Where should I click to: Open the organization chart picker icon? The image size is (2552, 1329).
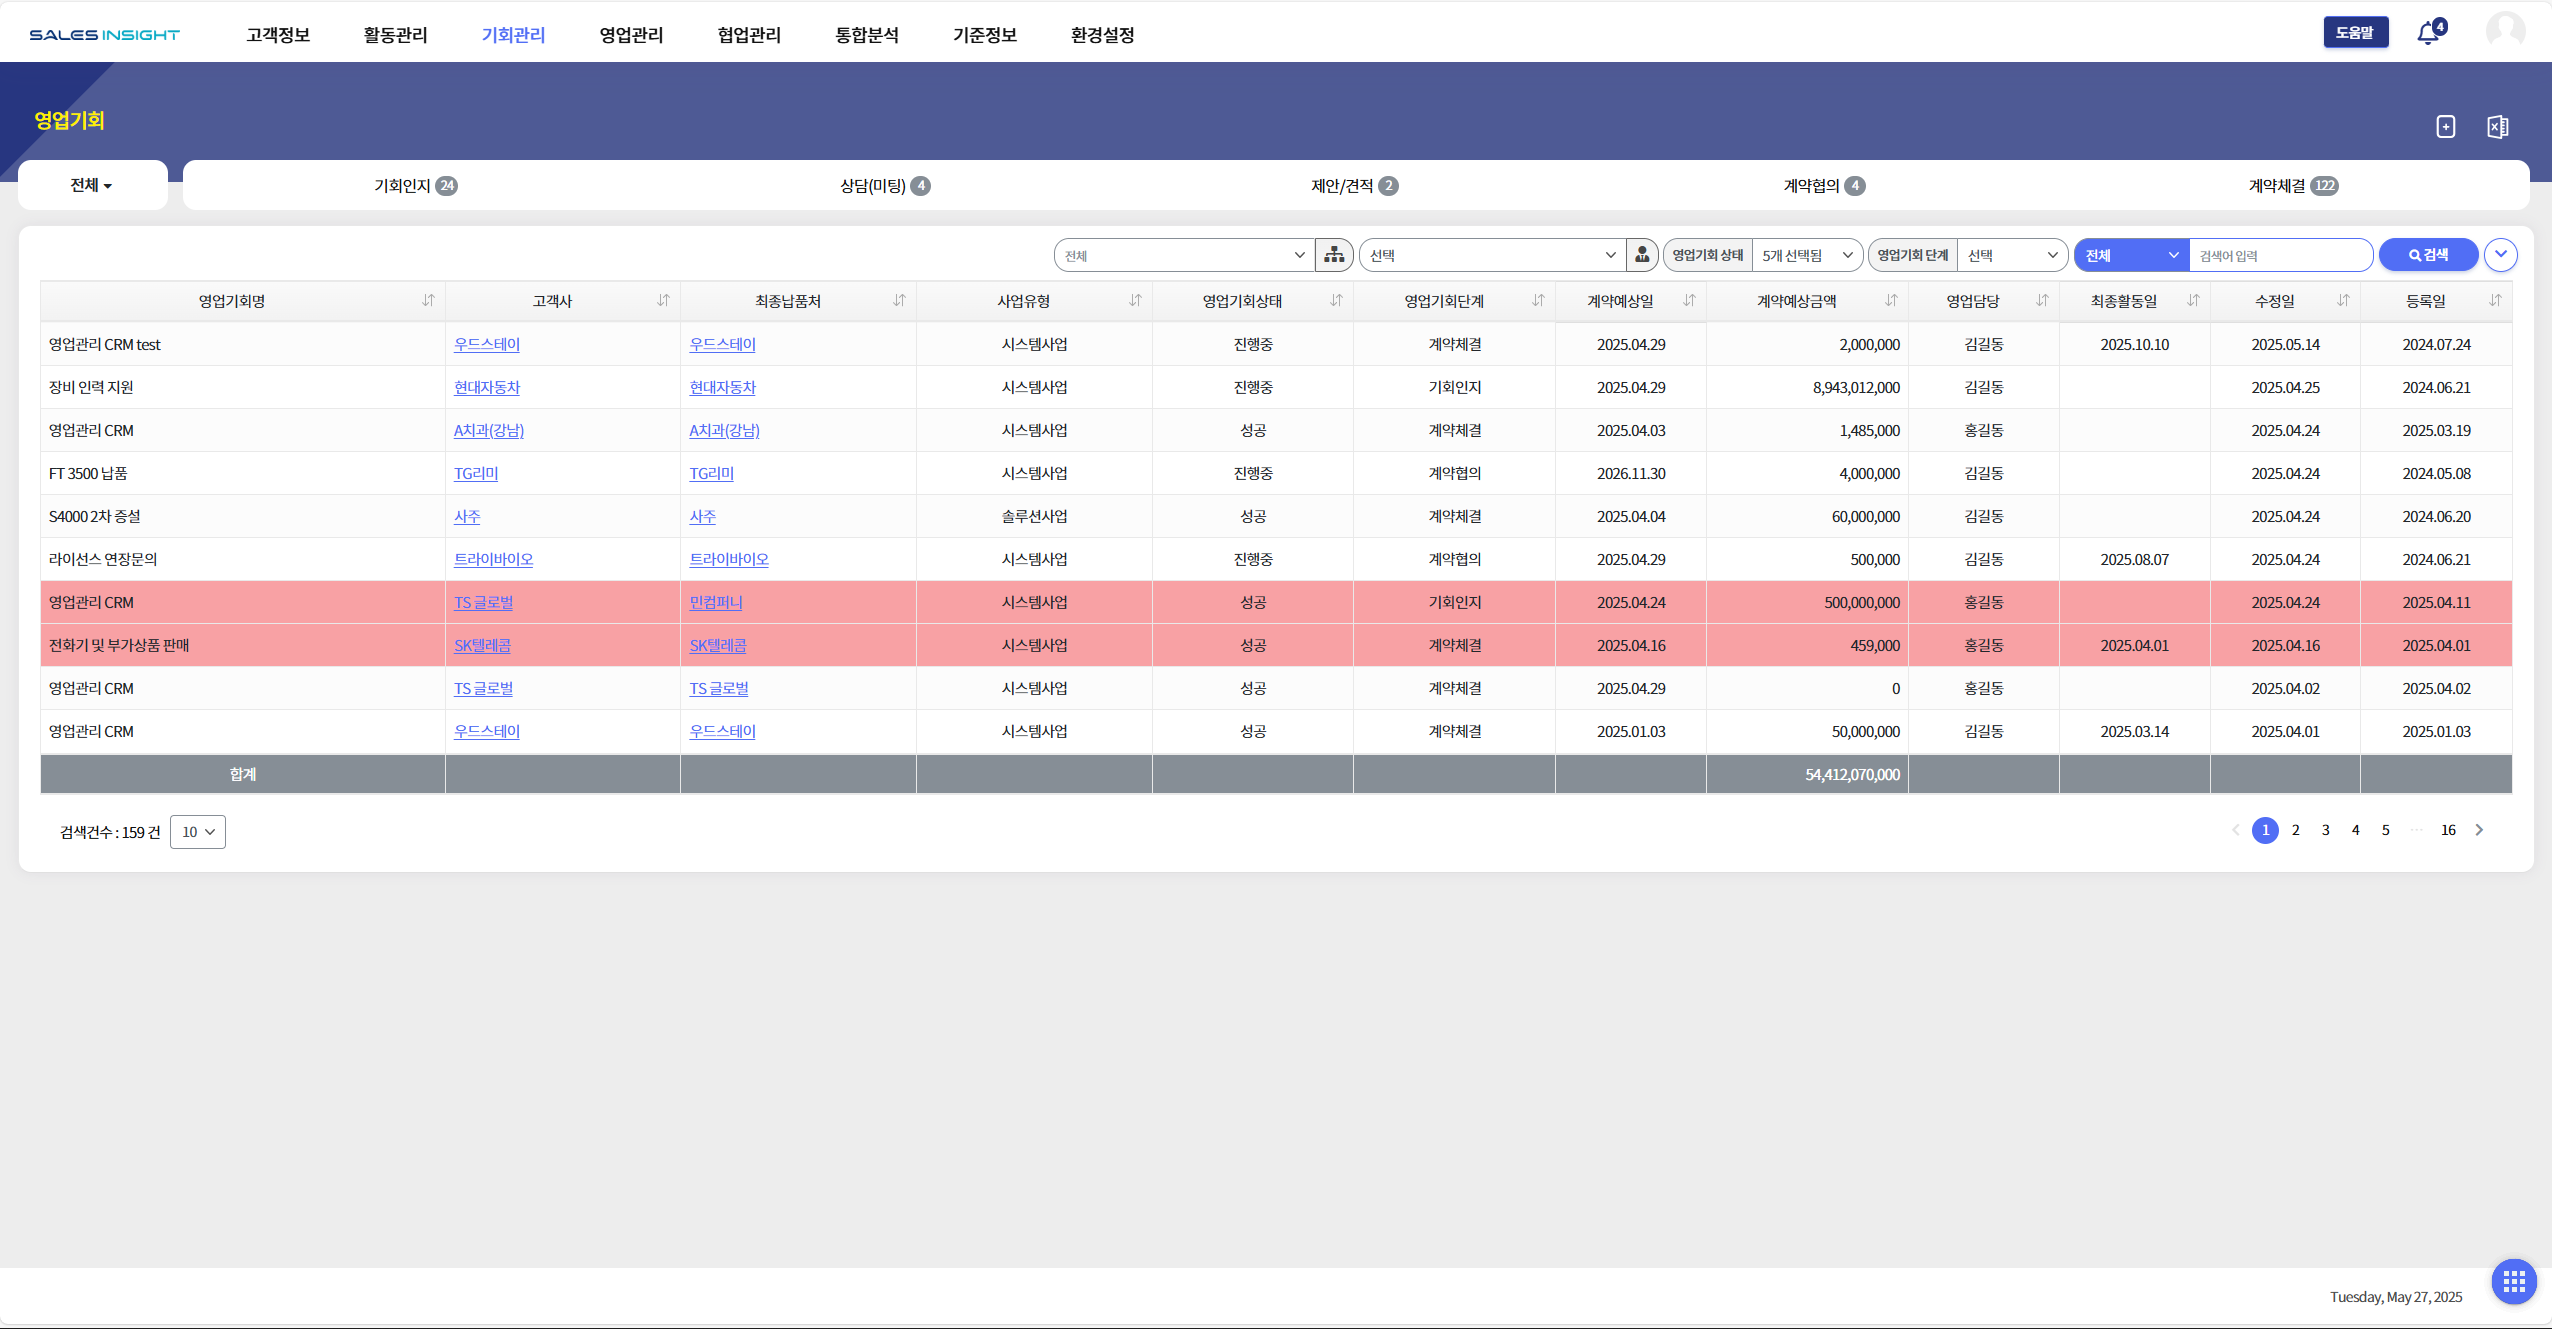tap(1334, 255)
